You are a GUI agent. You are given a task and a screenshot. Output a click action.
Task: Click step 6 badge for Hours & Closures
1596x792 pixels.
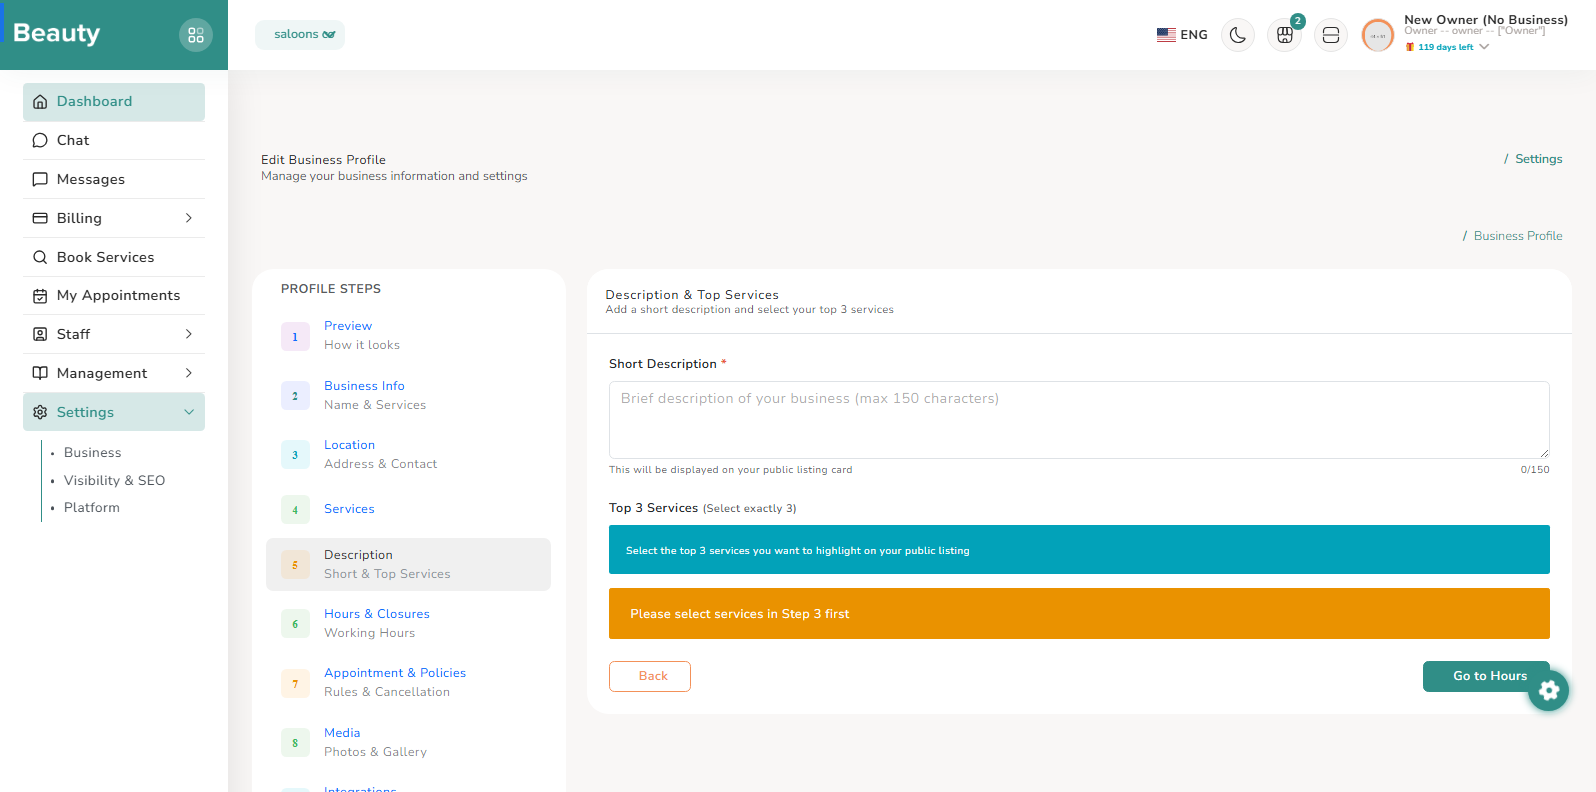295,624
